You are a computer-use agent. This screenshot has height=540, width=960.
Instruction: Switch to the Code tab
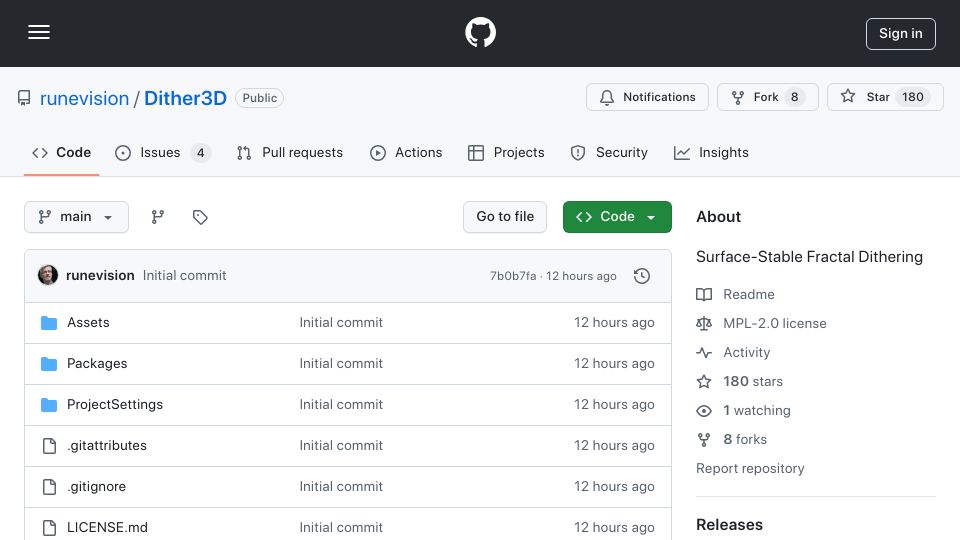click(x=61, y=153)
